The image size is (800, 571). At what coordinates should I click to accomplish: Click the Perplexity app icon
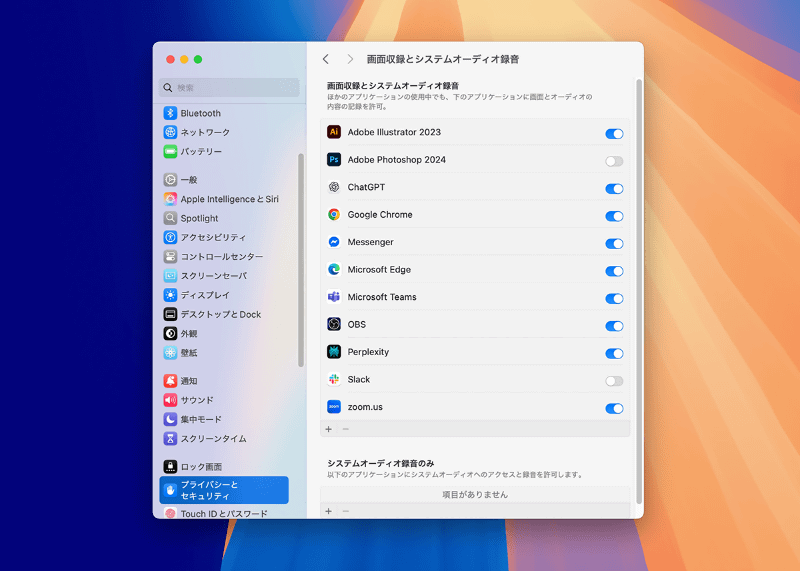(334, 352)
